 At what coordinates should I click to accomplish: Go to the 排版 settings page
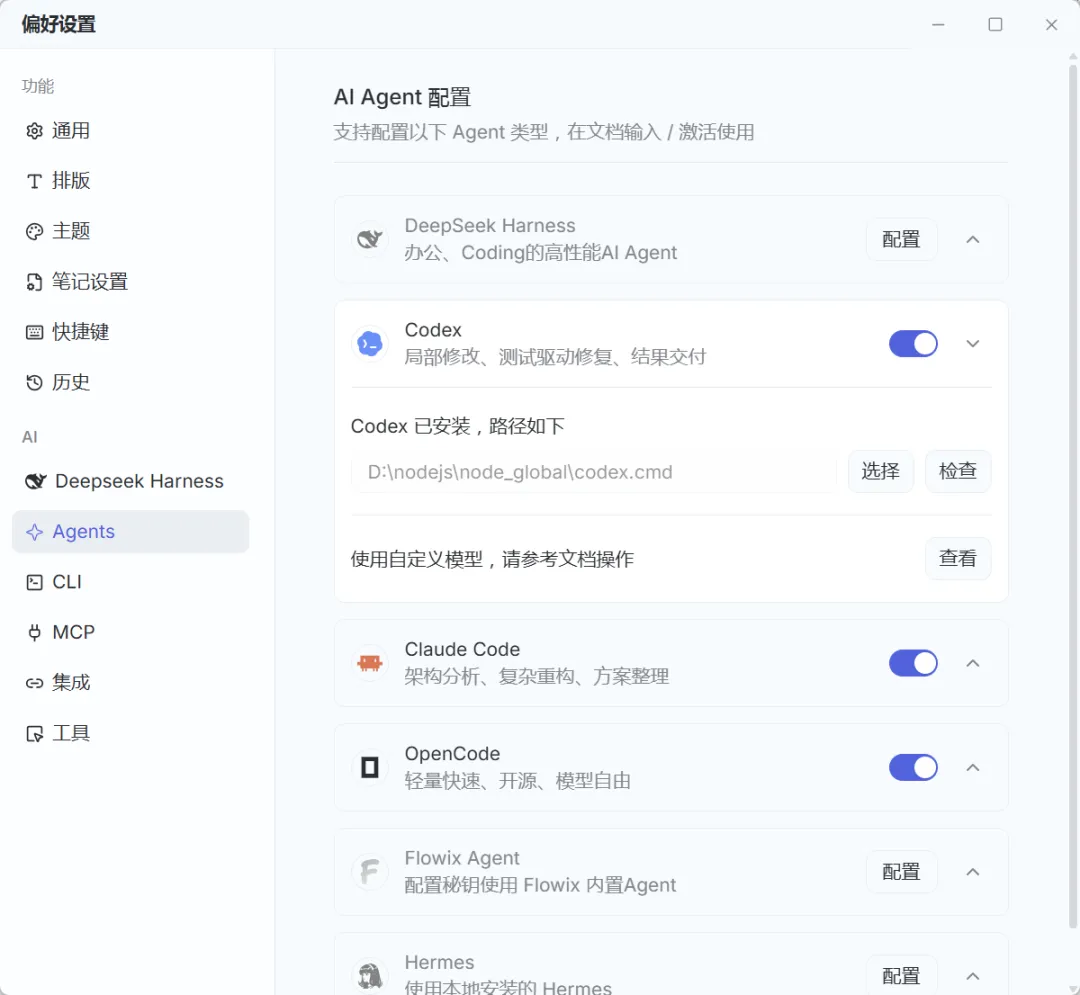[130, 181]
